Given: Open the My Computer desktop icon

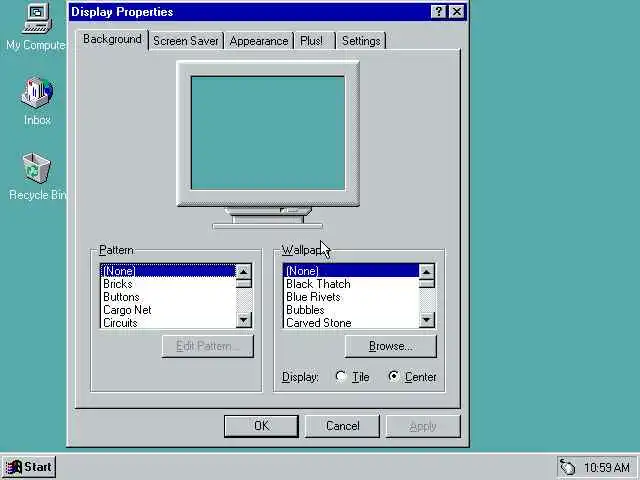Looking at the screenshot, I should 37,26.
